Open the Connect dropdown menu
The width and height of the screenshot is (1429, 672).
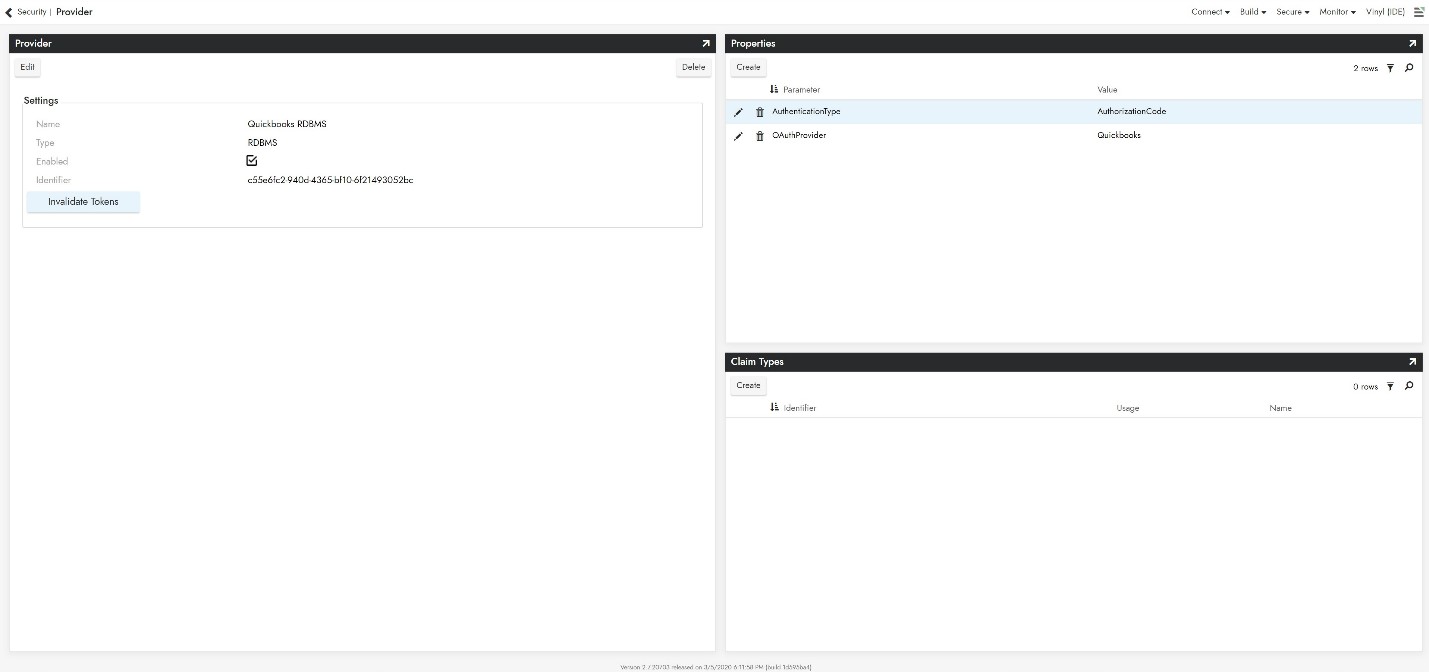pyautogui.click(x=1210, y=12)
